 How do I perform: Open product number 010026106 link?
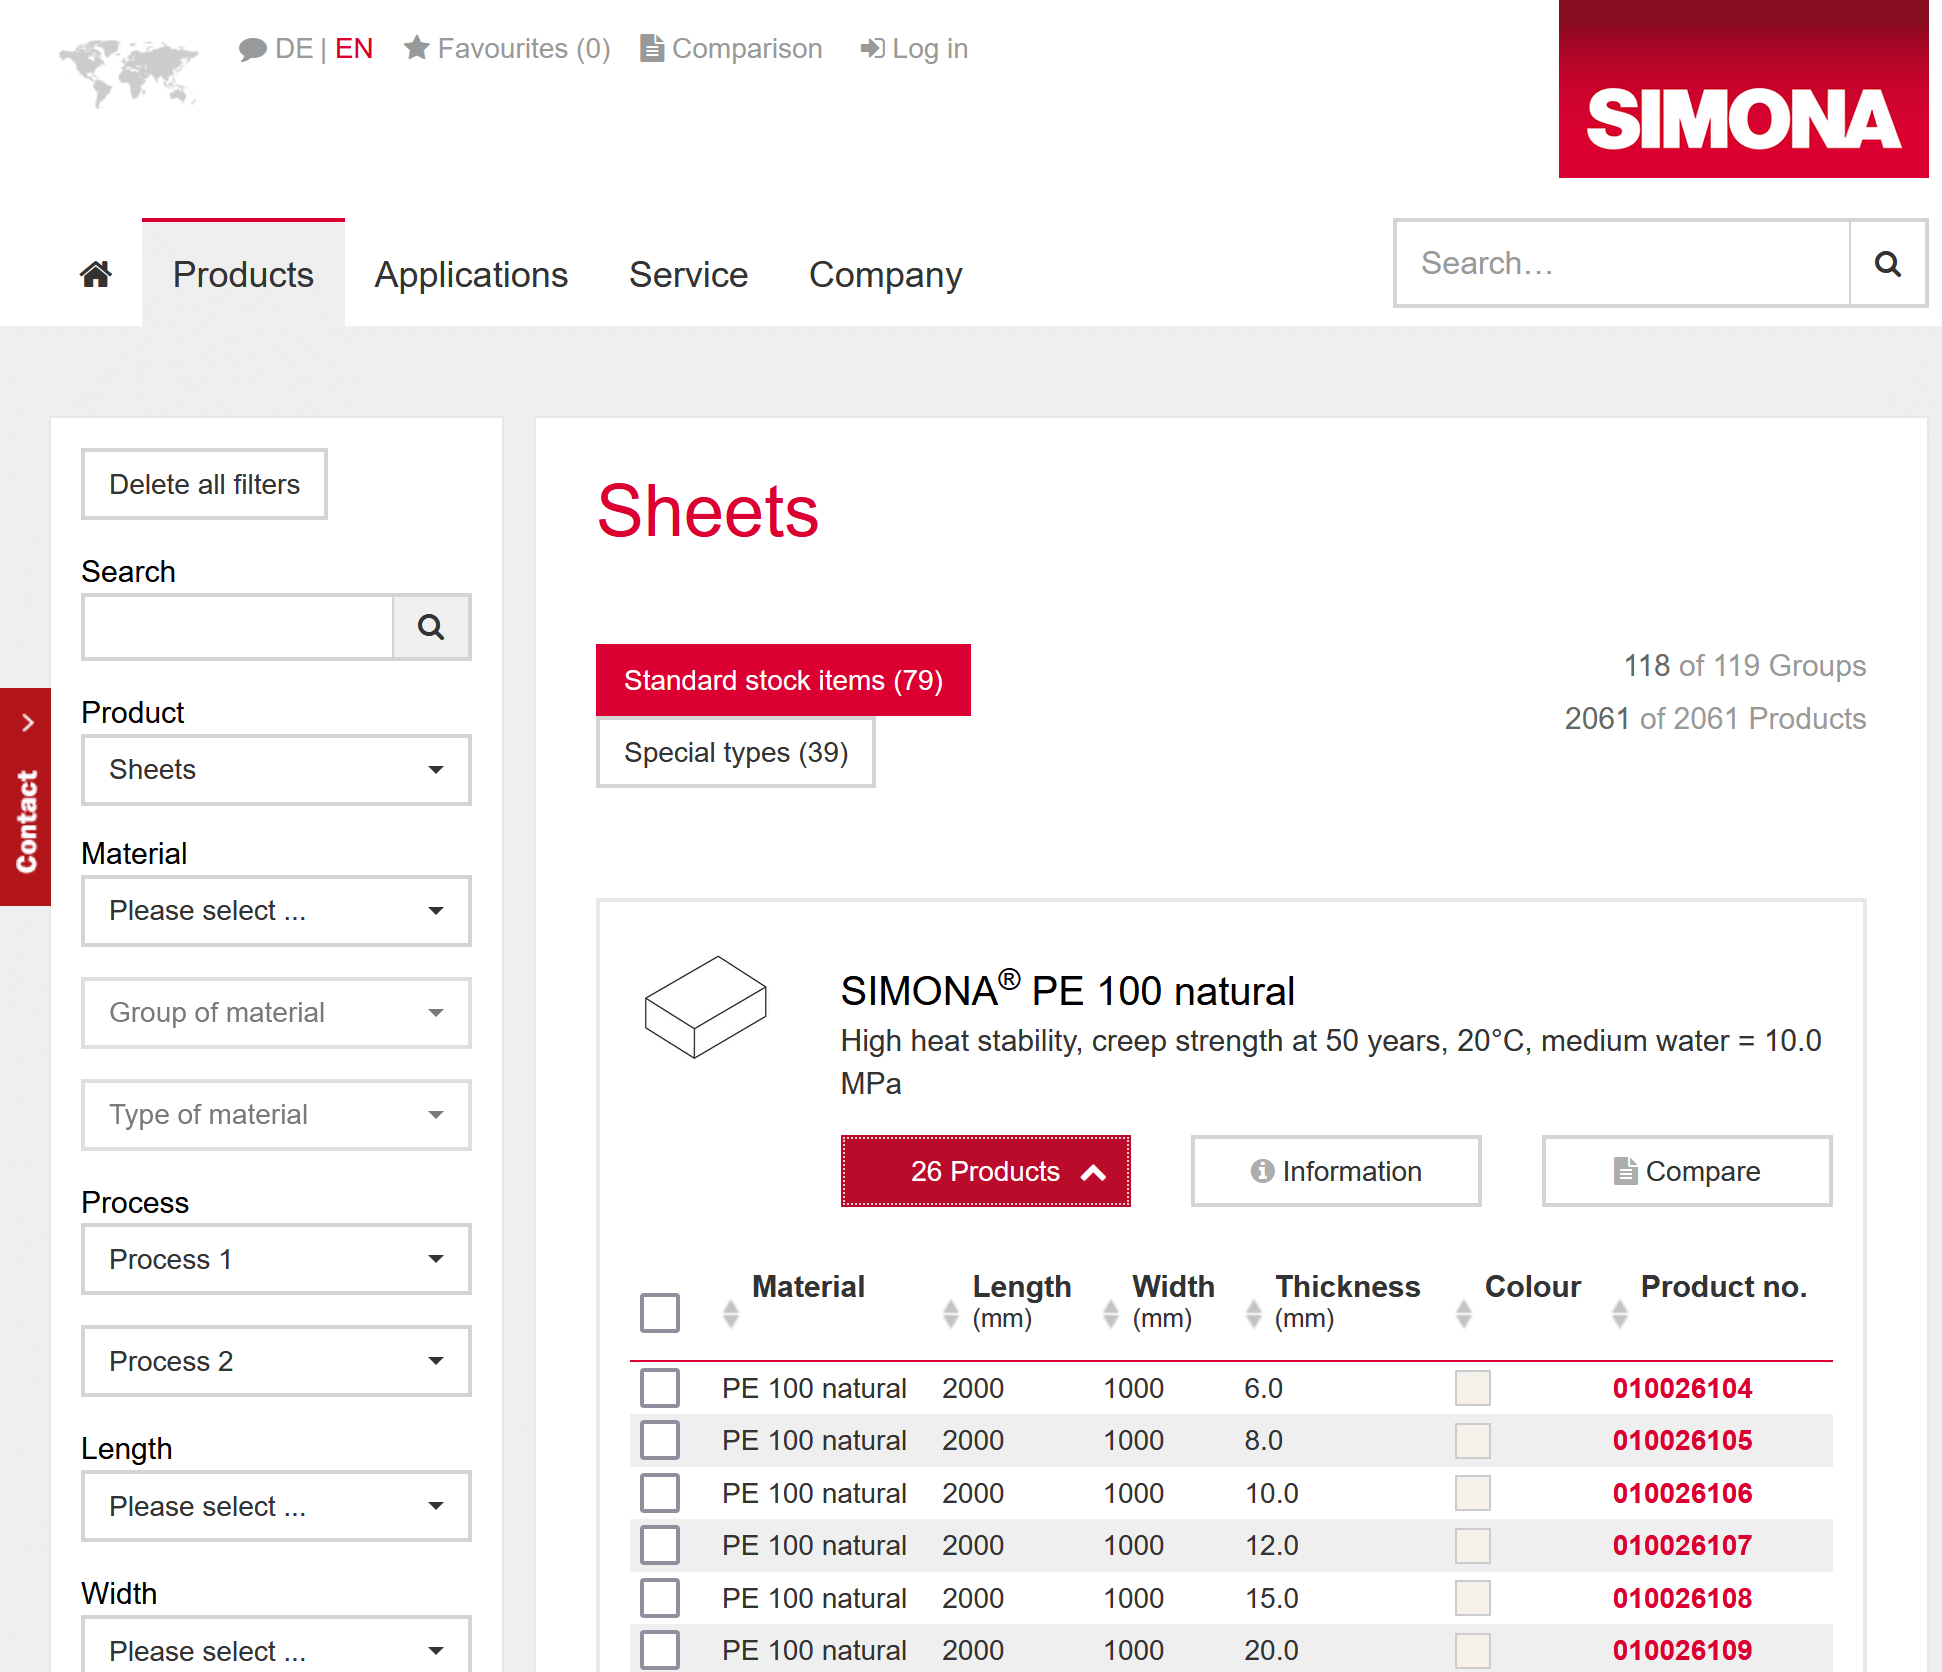pyautogui.click(x=1682, y=1493)
